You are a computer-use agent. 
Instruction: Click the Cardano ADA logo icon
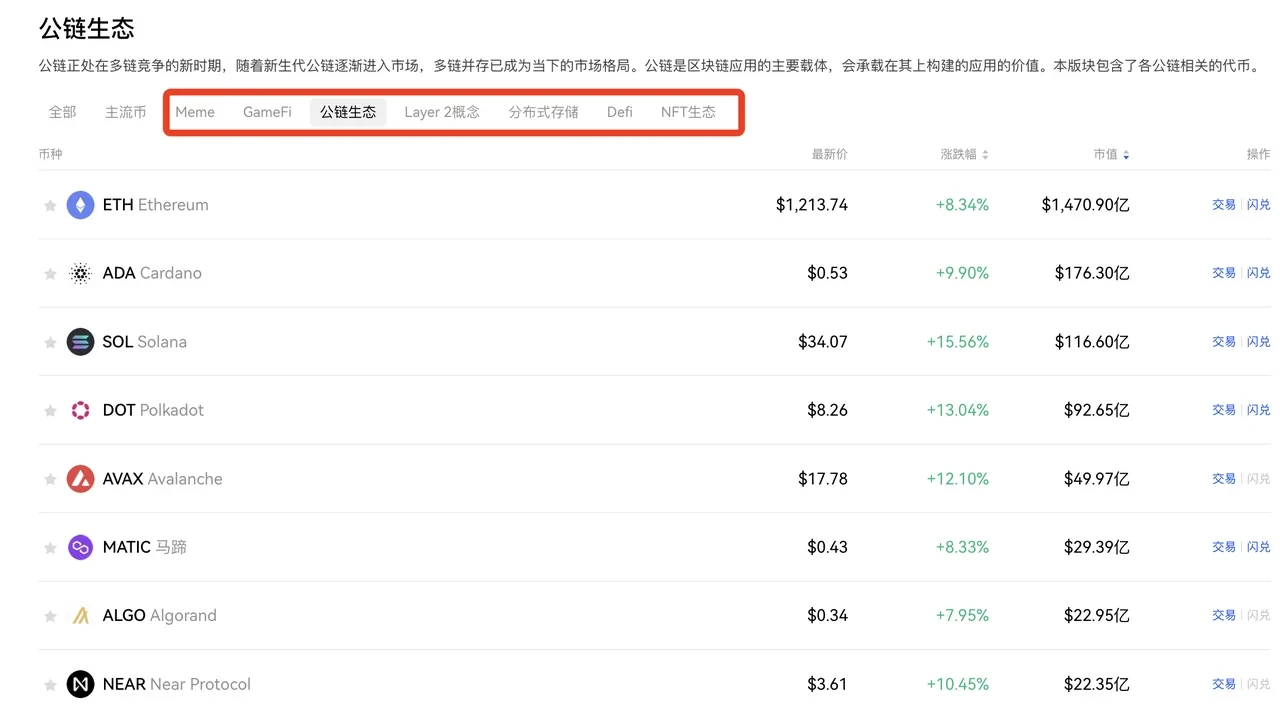[x=80, y=273]
